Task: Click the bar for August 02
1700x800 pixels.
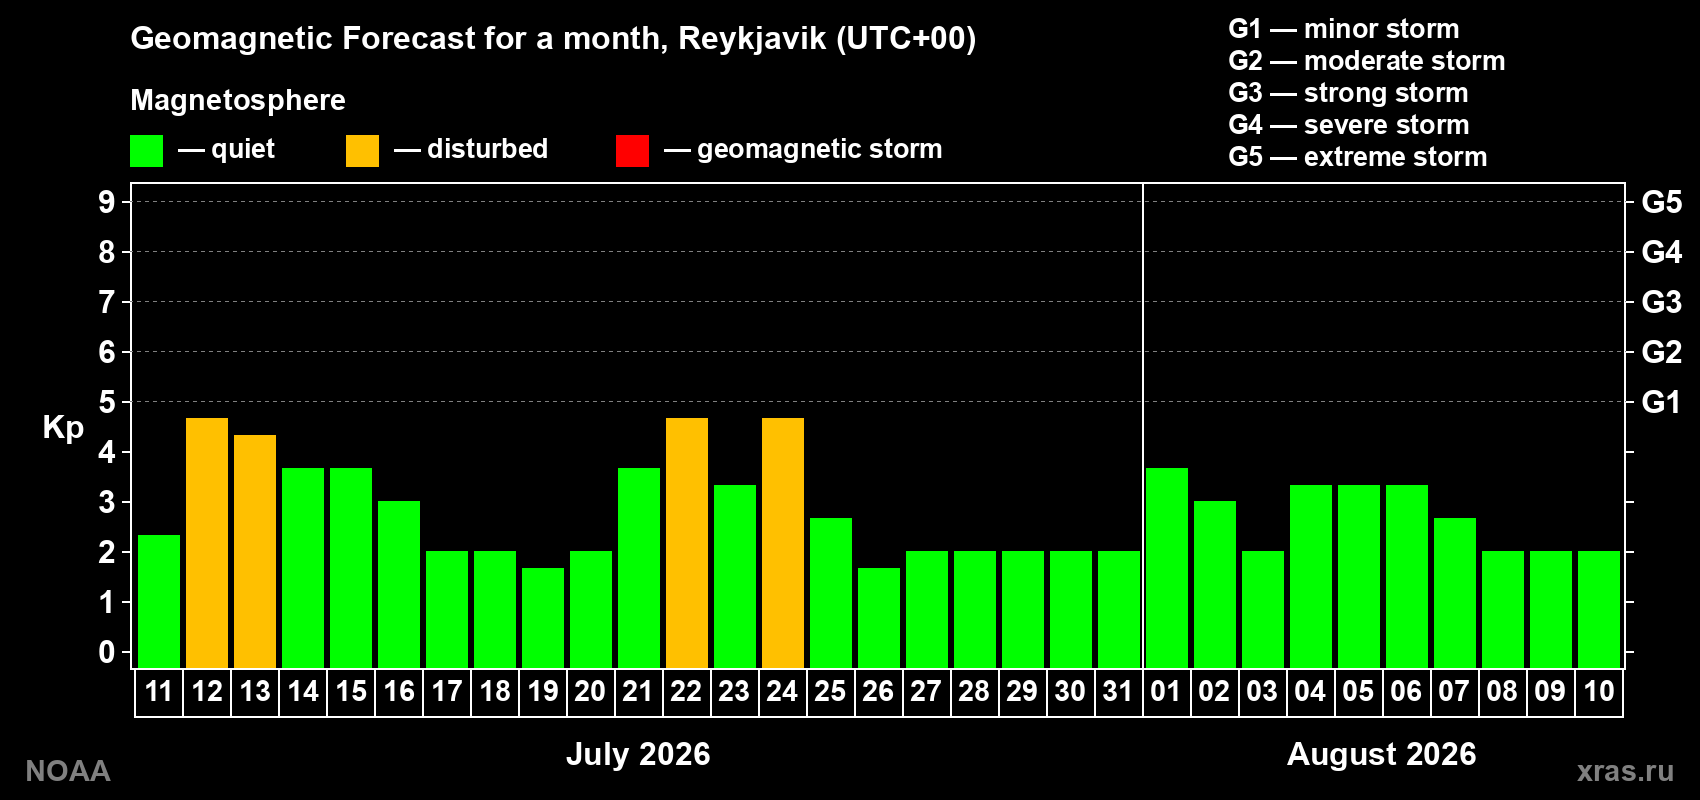Action: pos(1215,584)
